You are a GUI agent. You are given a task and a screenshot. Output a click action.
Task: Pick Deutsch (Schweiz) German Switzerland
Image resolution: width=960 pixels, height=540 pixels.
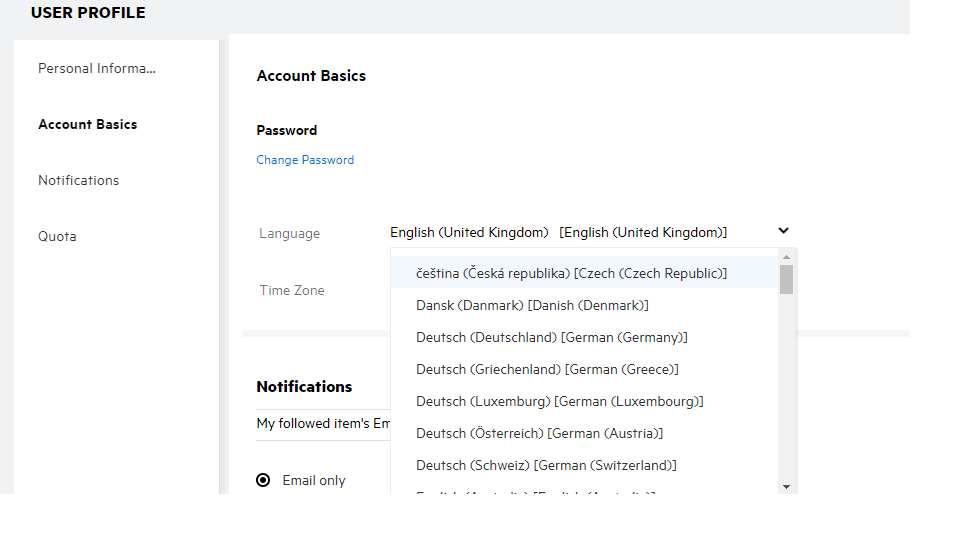click(546, 465)
